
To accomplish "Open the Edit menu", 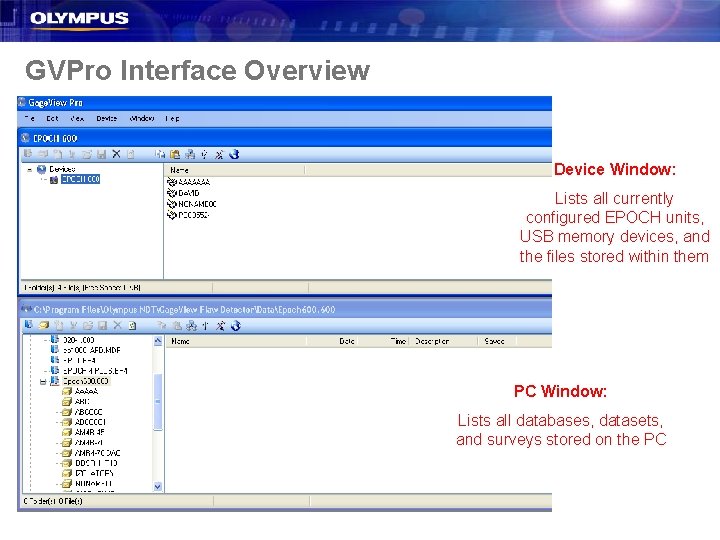I will [52, 118].
